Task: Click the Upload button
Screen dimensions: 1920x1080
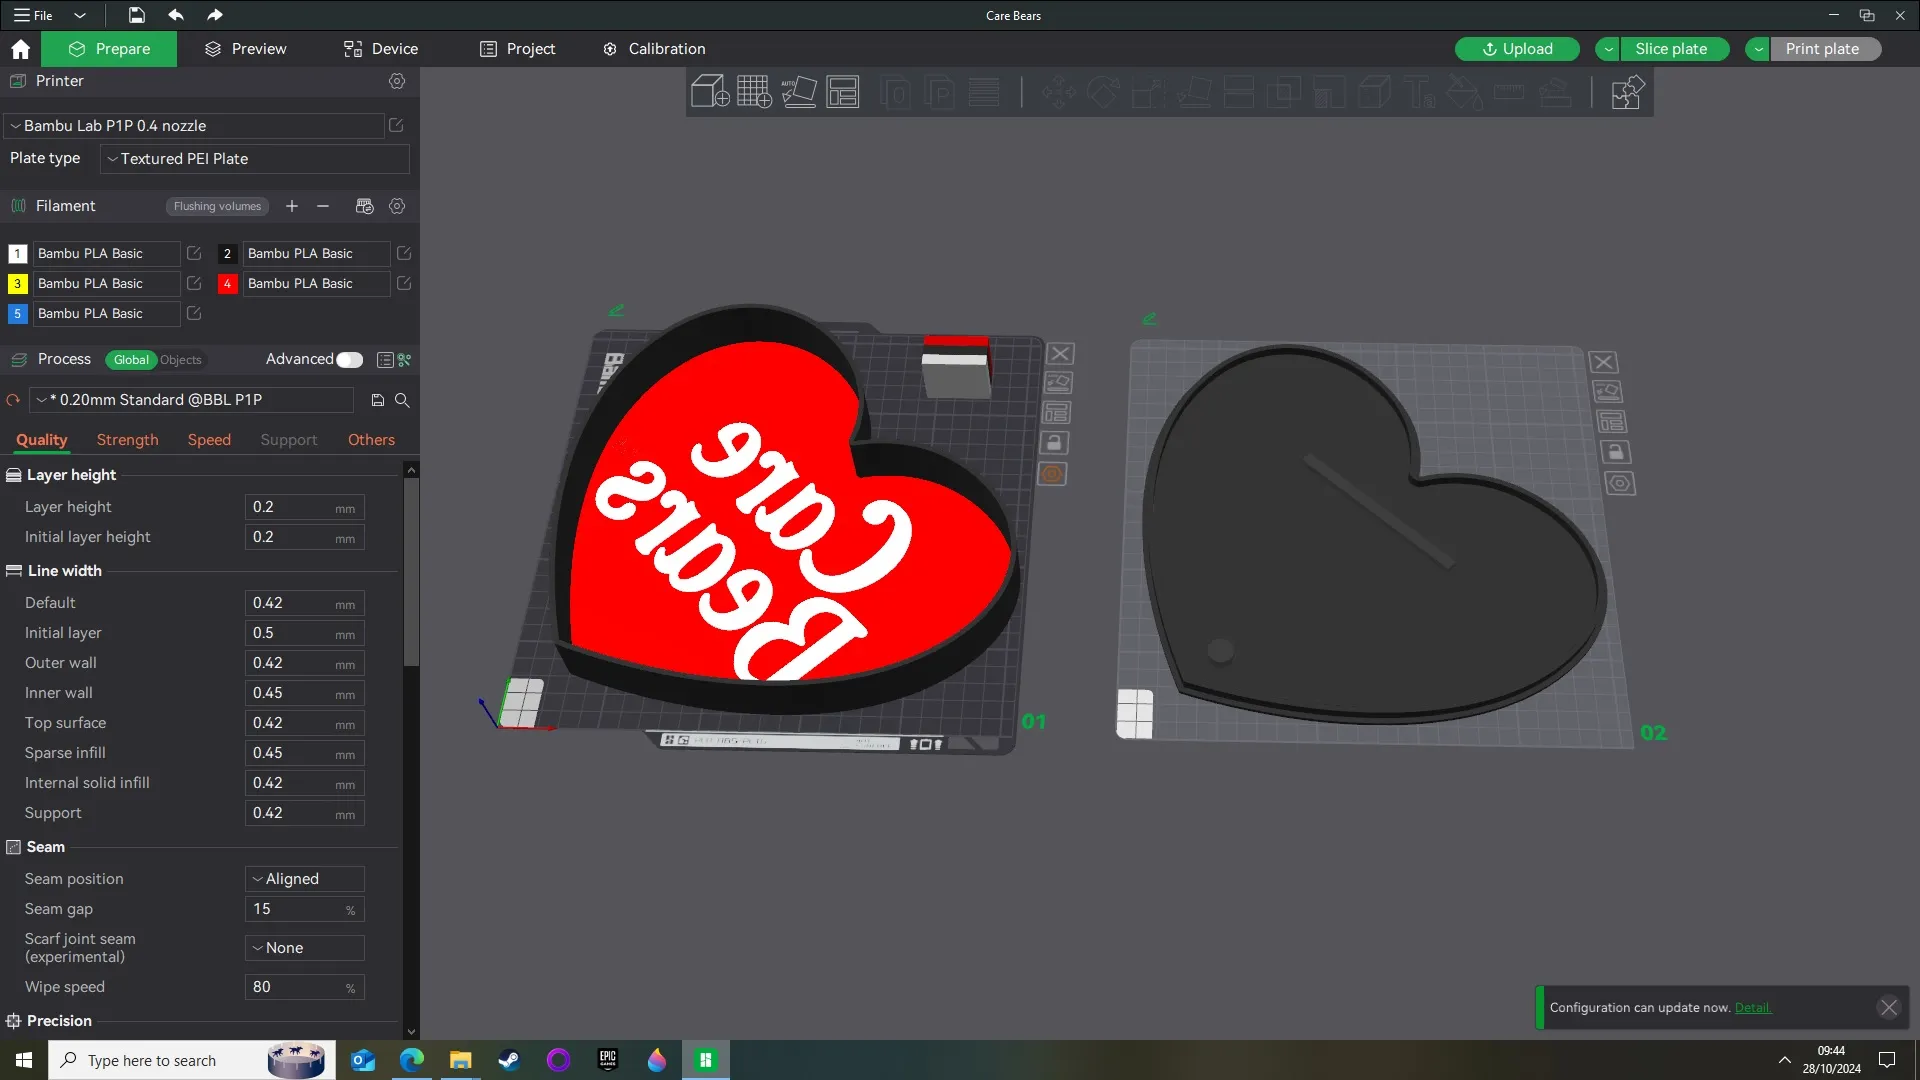Action: (1517, 49)
